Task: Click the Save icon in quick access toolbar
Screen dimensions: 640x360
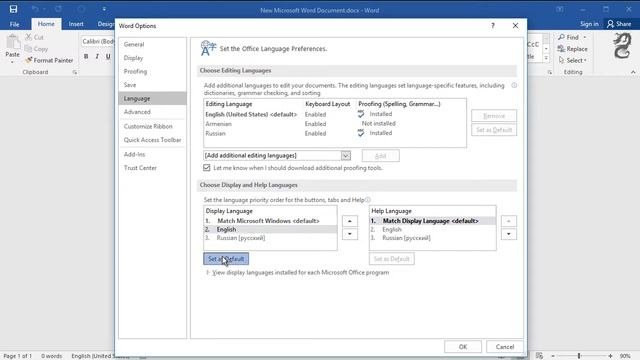Action: (x=13, y=9)
